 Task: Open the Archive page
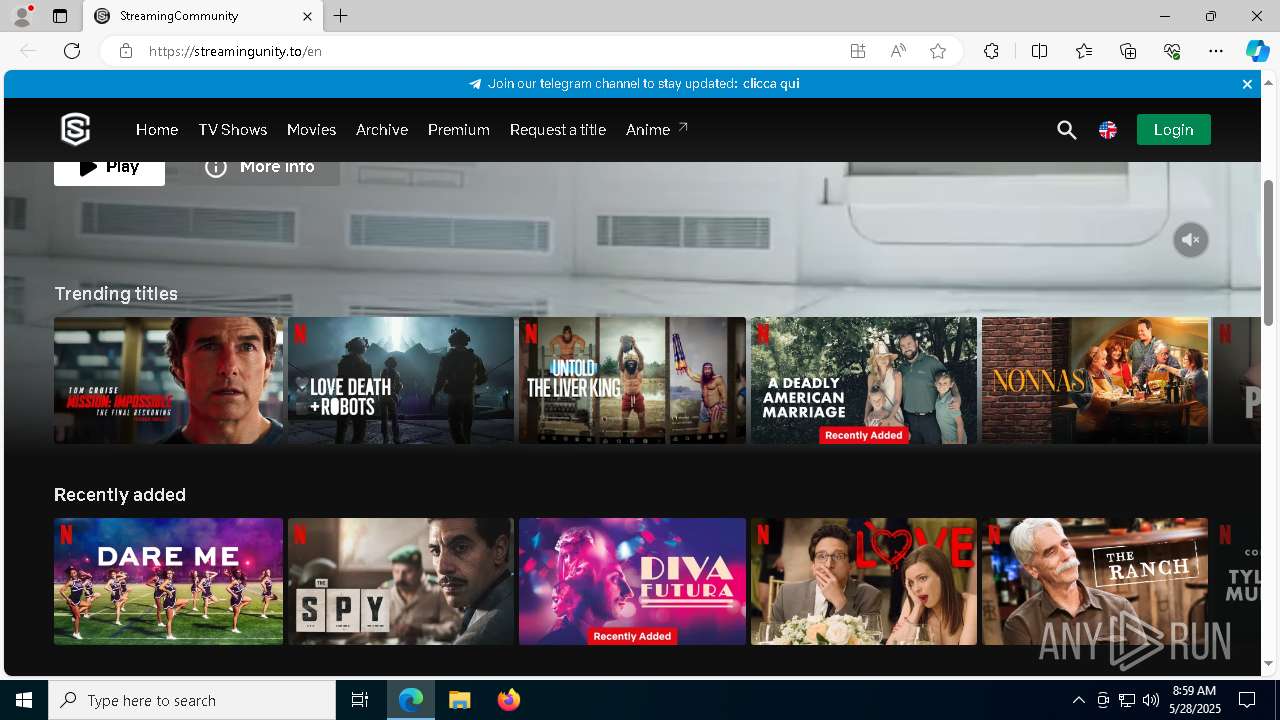(382, 130)
